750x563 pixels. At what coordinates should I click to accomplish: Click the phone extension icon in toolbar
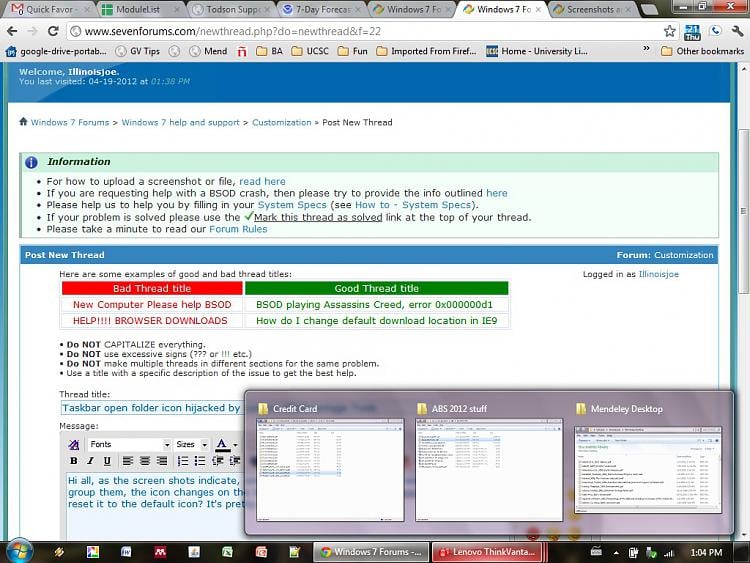(715, 32)
